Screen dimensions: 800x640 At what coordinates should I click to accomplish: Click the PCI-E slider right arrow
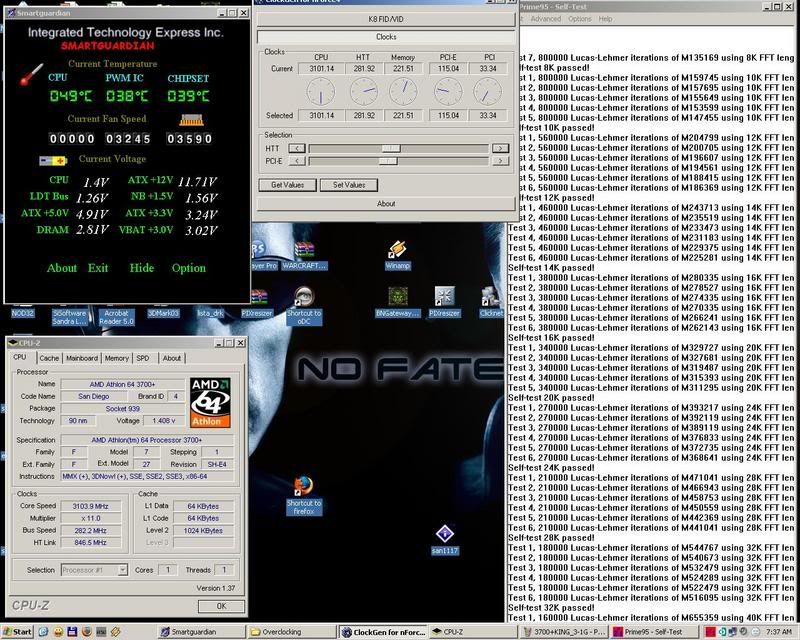tap(501, 161)
